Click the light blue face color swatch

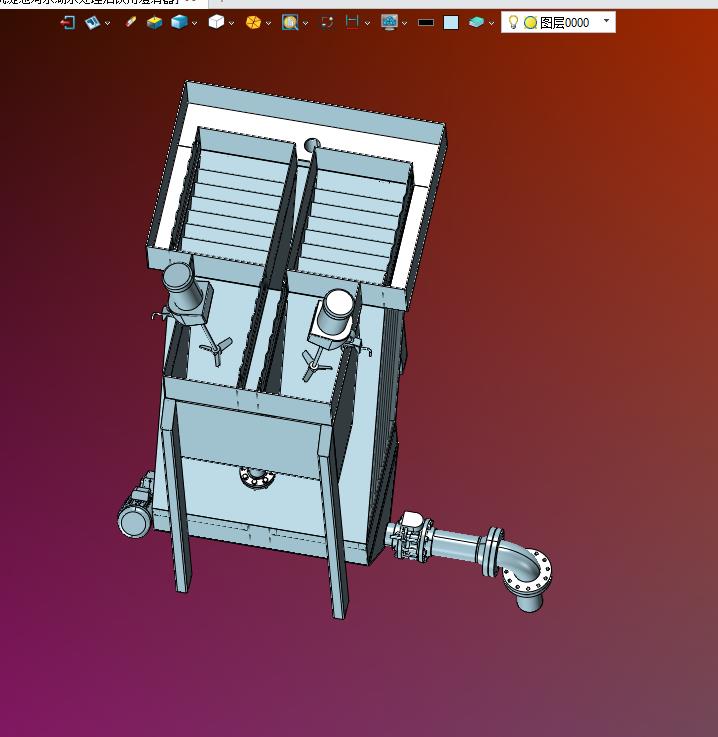[x=451, y=23]
